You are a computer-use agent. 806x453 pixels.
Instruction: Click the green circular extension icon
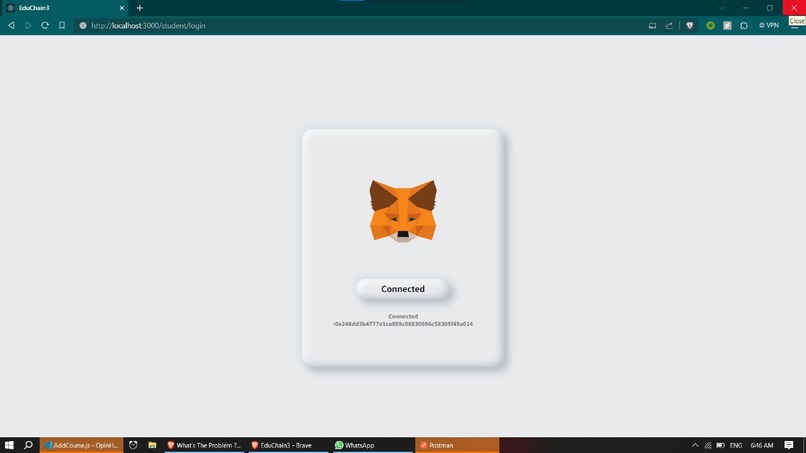pos(710,25)
